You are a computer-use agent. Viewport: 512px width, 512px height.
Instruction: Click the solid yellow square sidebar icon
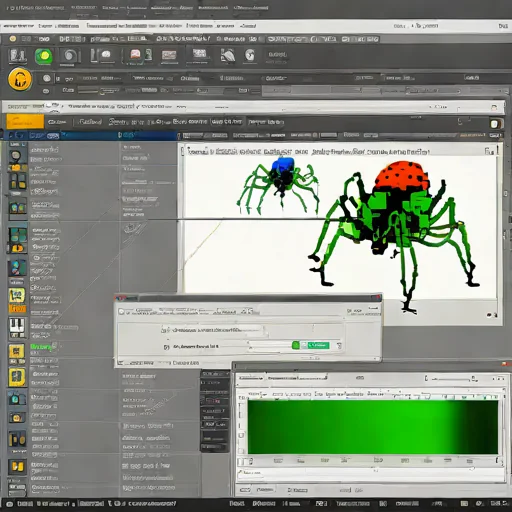(x=17, y=377)
